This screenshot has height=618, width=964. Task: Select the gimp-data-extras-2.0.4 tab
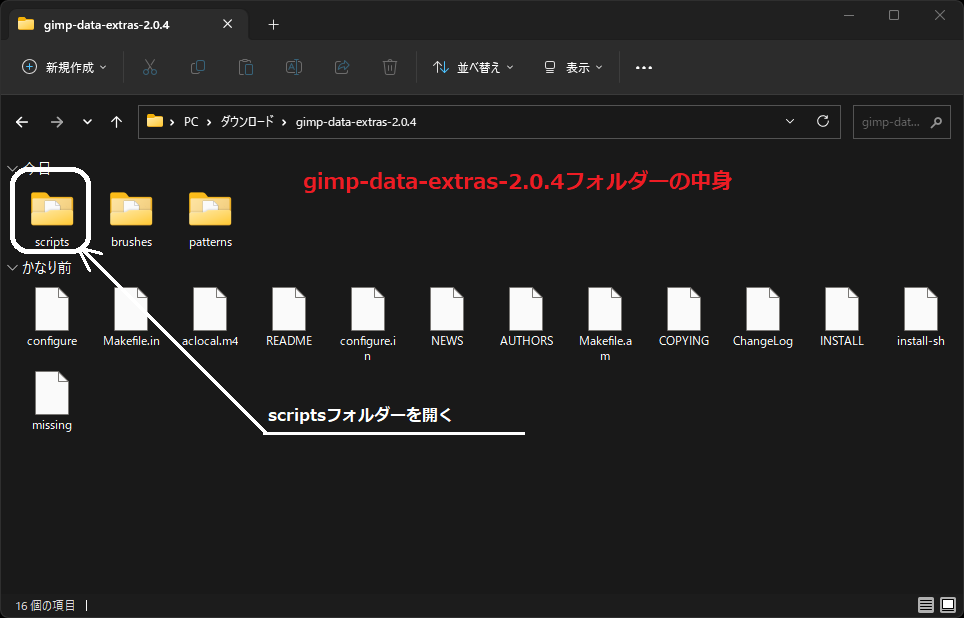[127, 25]
